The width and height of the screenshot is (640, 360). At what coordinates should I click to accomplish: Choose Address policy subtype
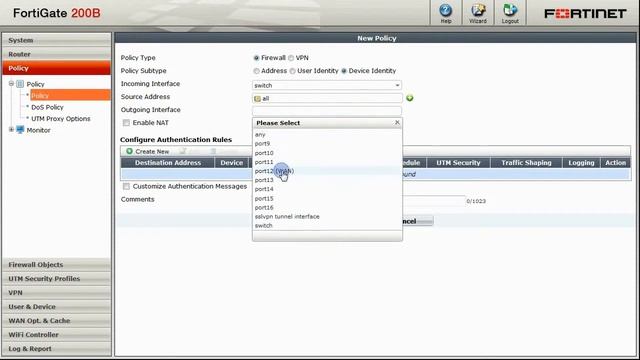tap(256, 71)
